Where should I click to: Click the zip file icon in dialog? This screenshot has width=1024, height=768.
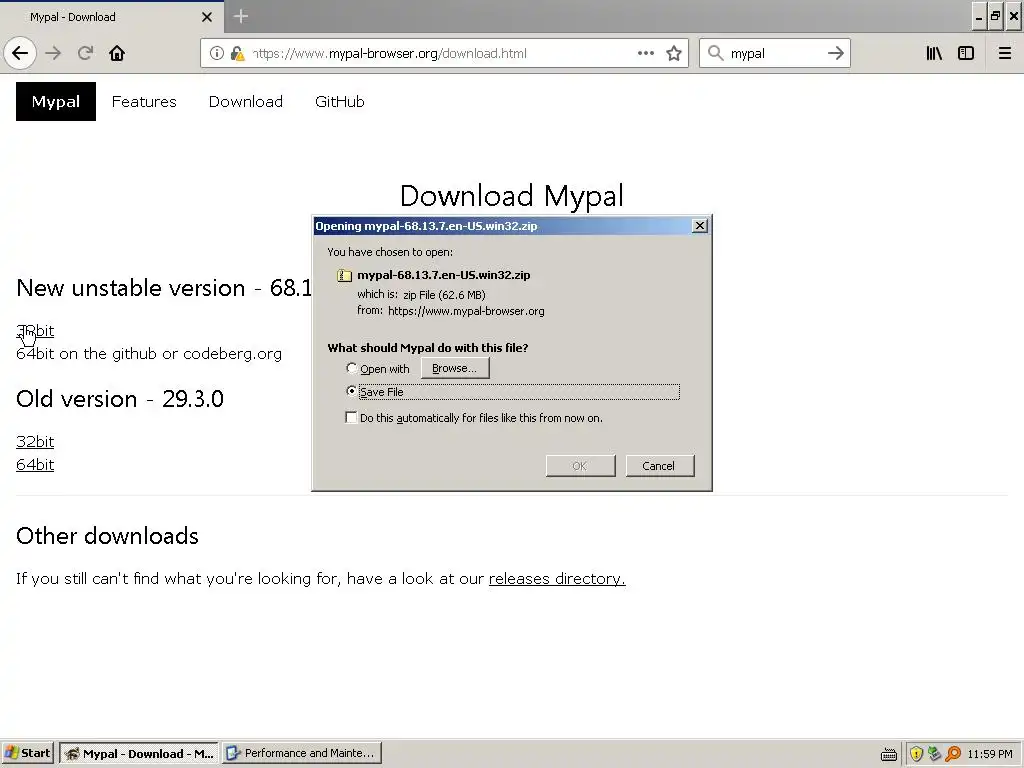click(x=344, y=275)
